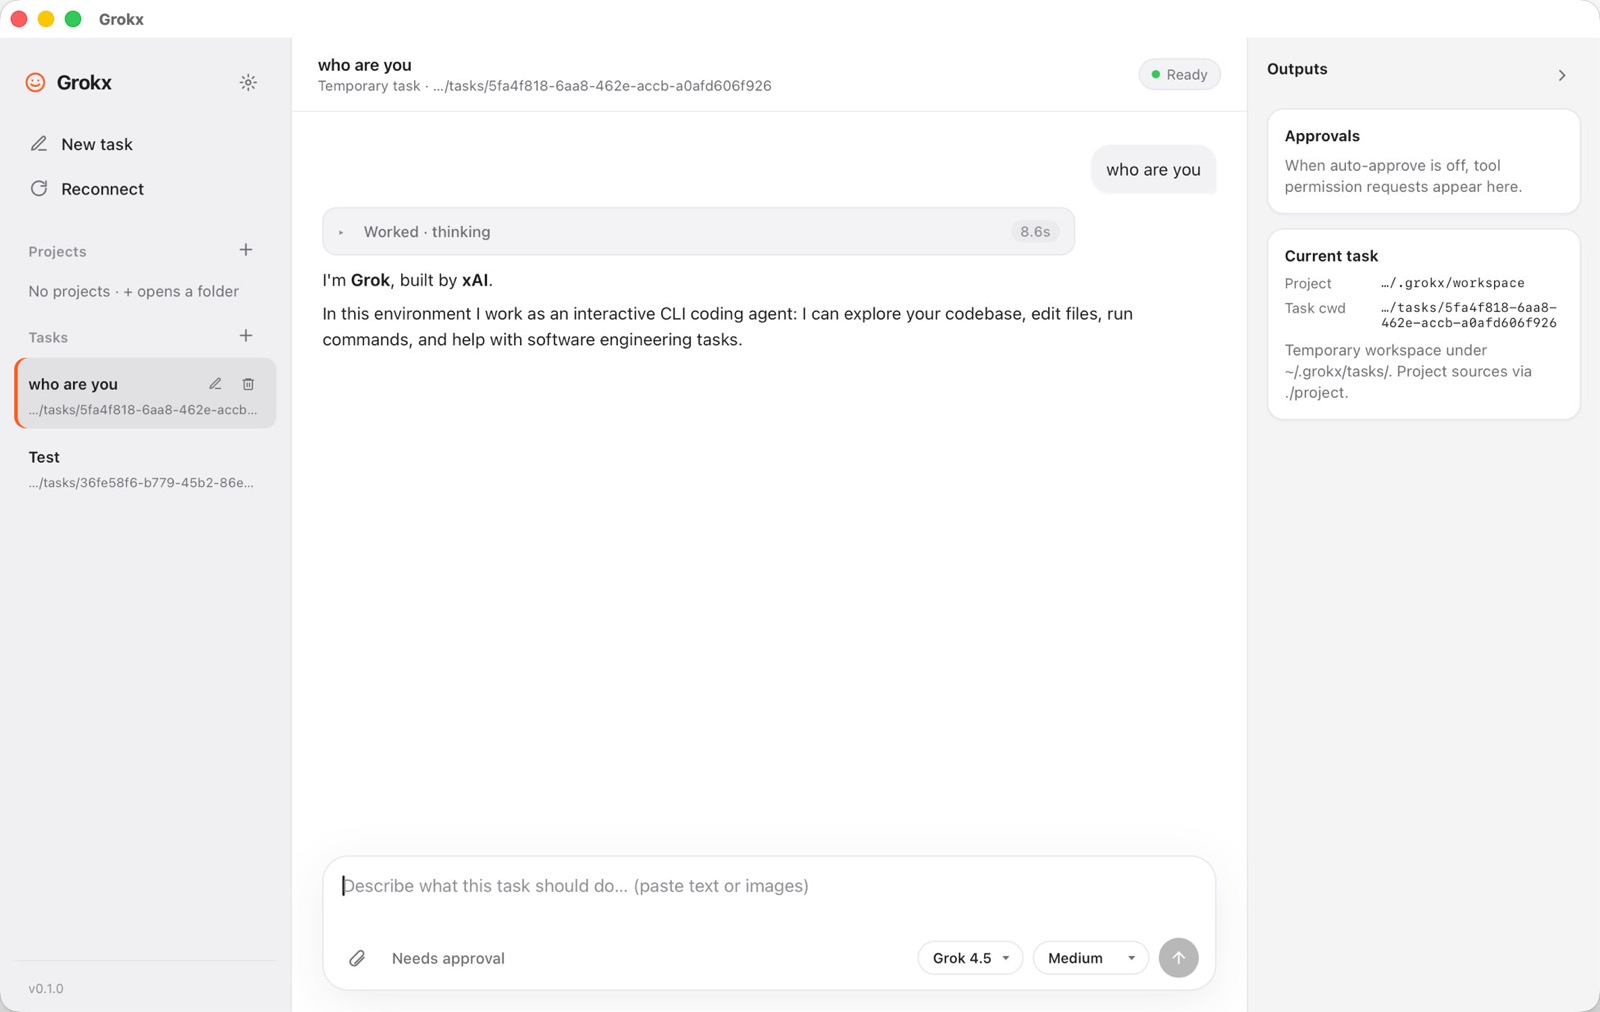
Task: Attach a file with the paperclip icon
Action: pos(357,958)
